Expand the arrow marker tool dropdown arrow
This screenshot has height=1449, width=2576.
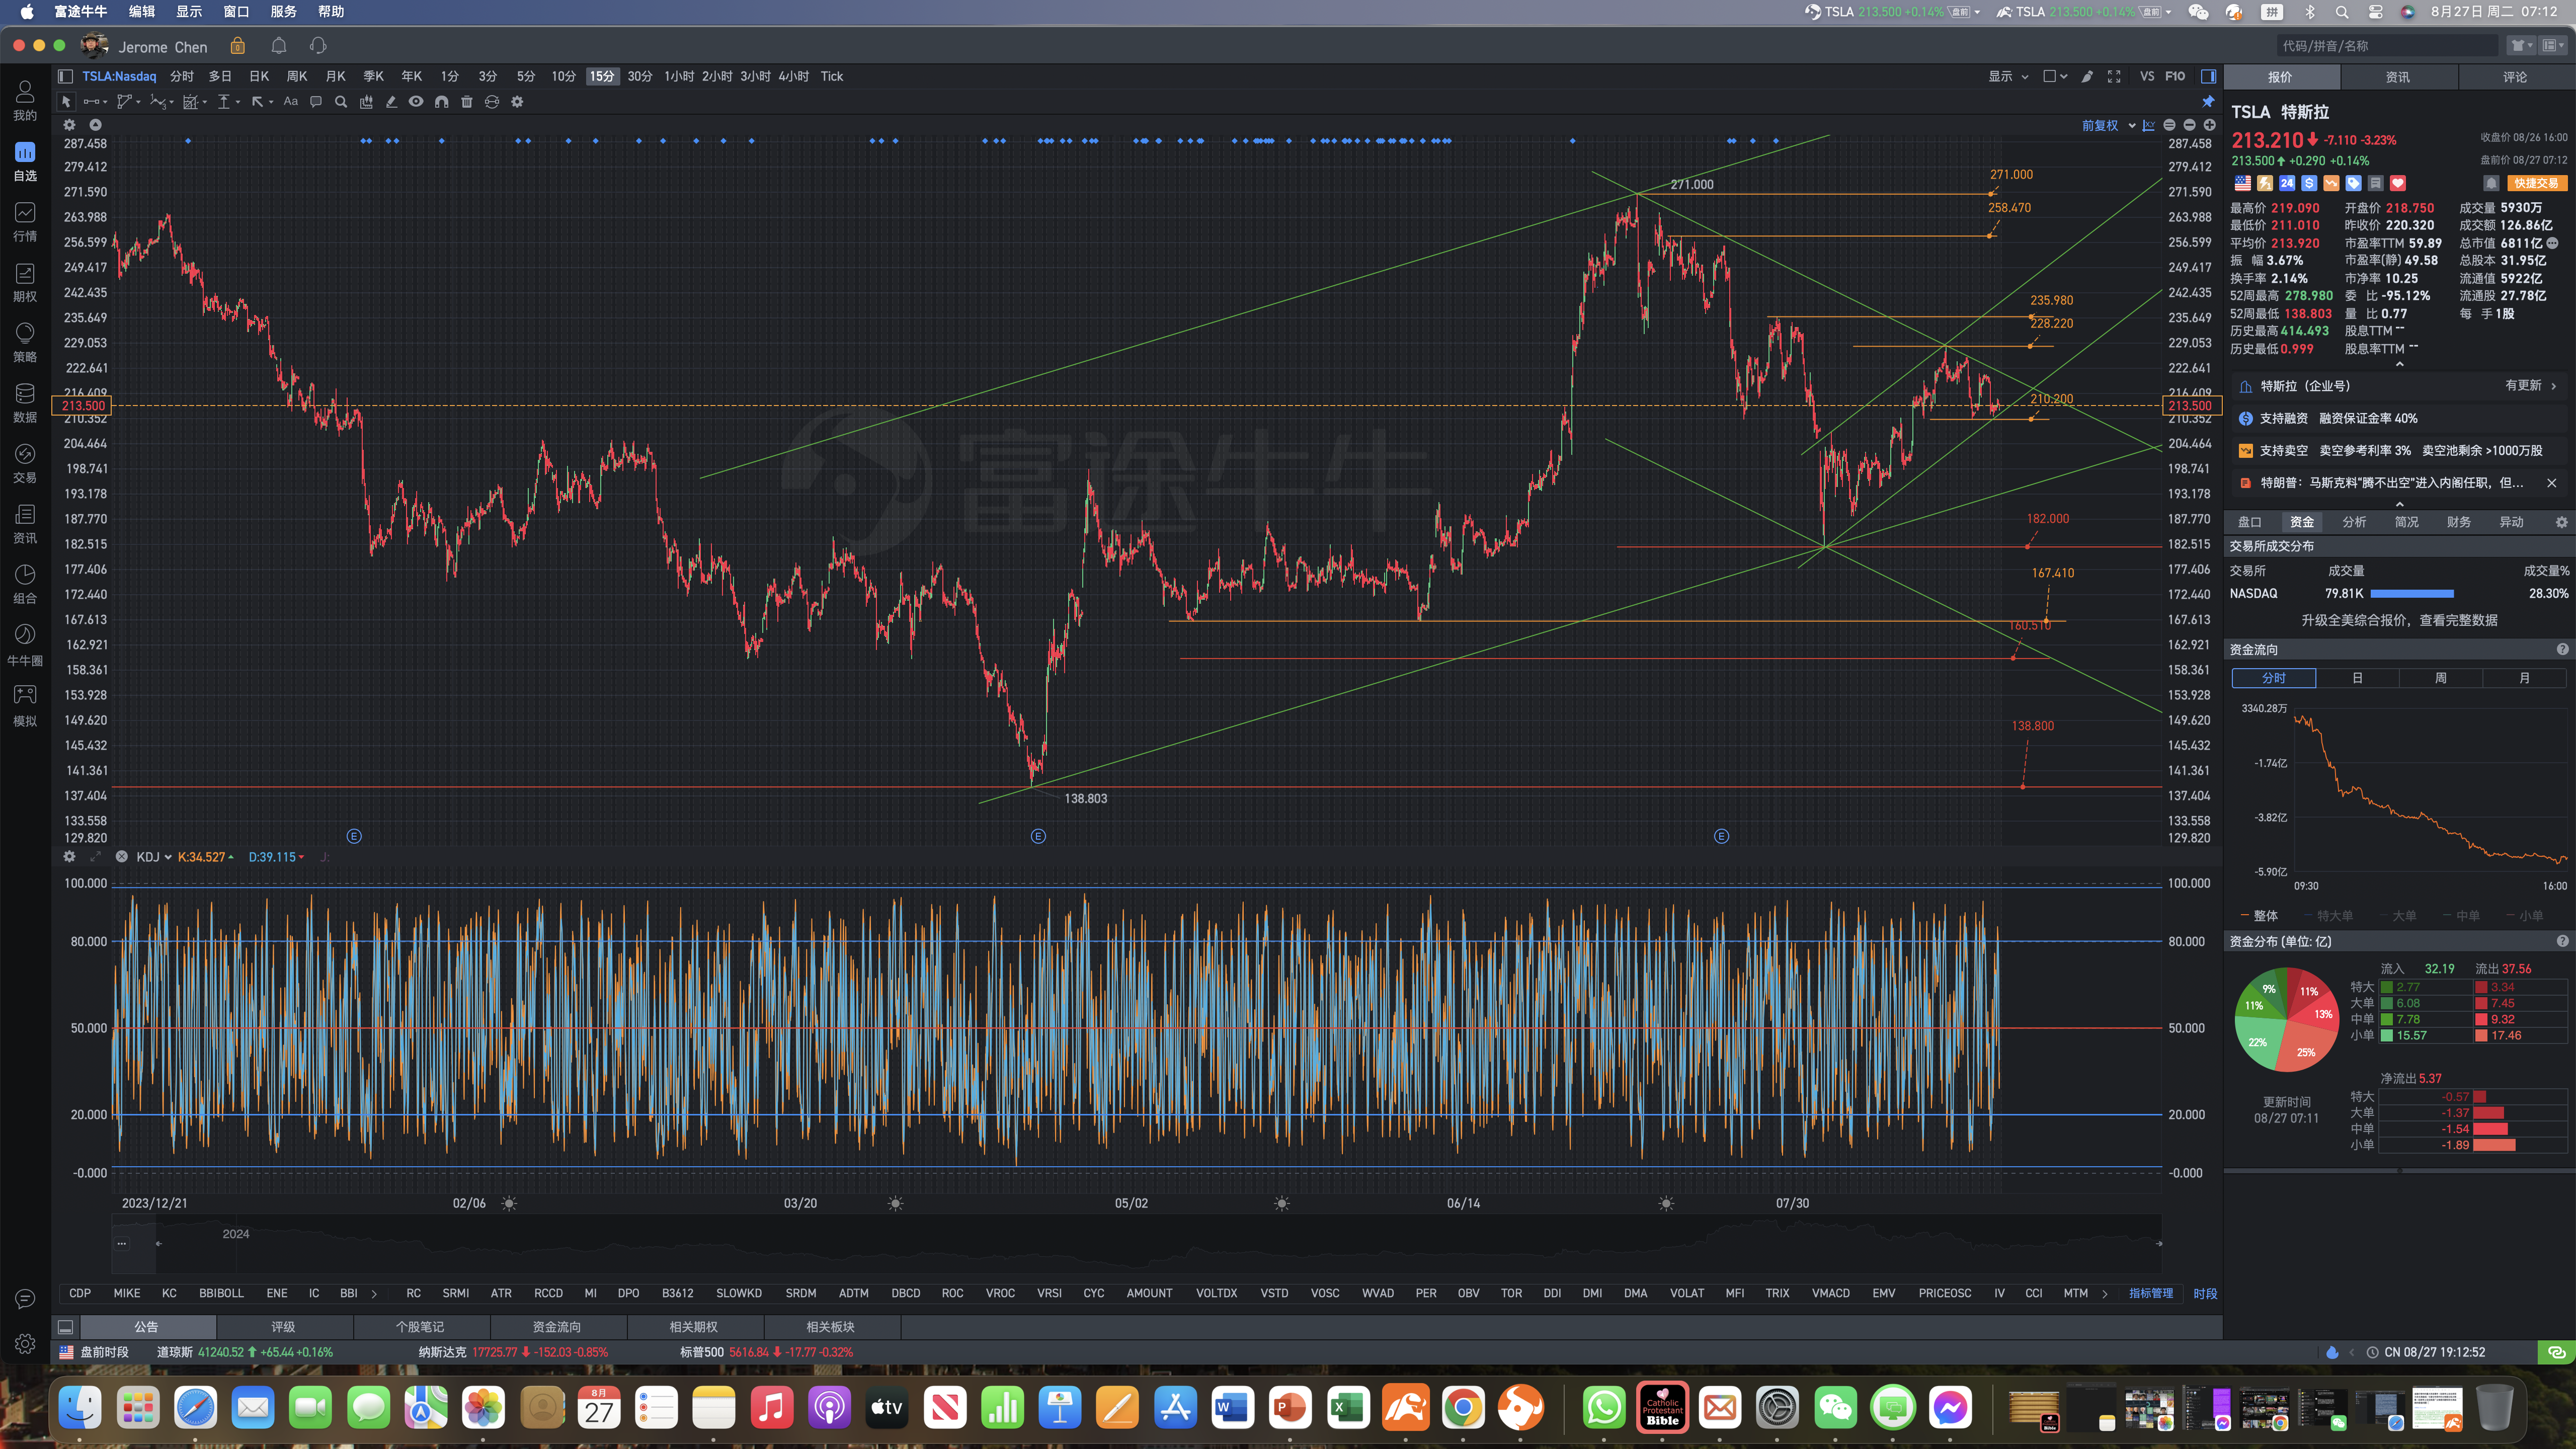click(271, 102)
